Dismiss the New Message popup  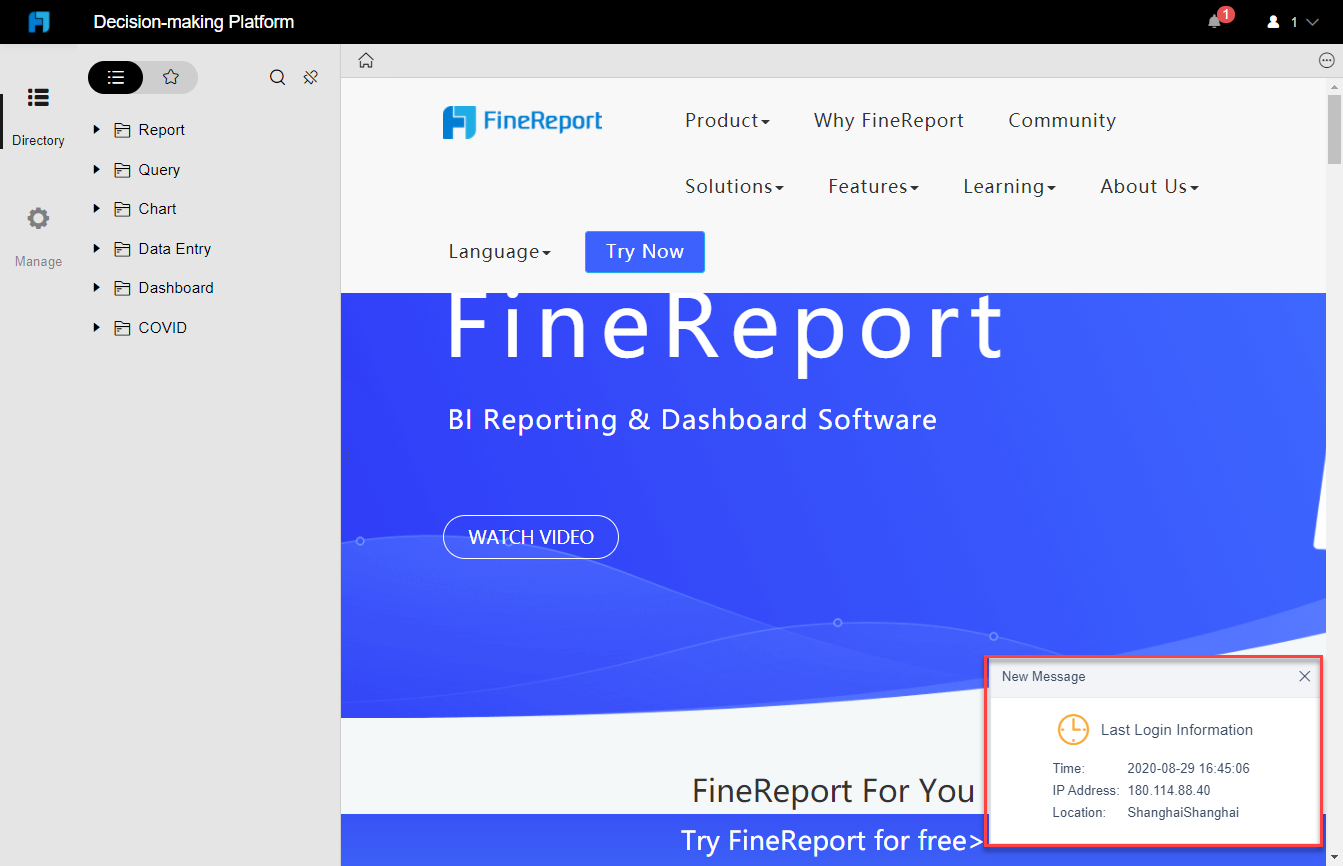click(1304, 677)
